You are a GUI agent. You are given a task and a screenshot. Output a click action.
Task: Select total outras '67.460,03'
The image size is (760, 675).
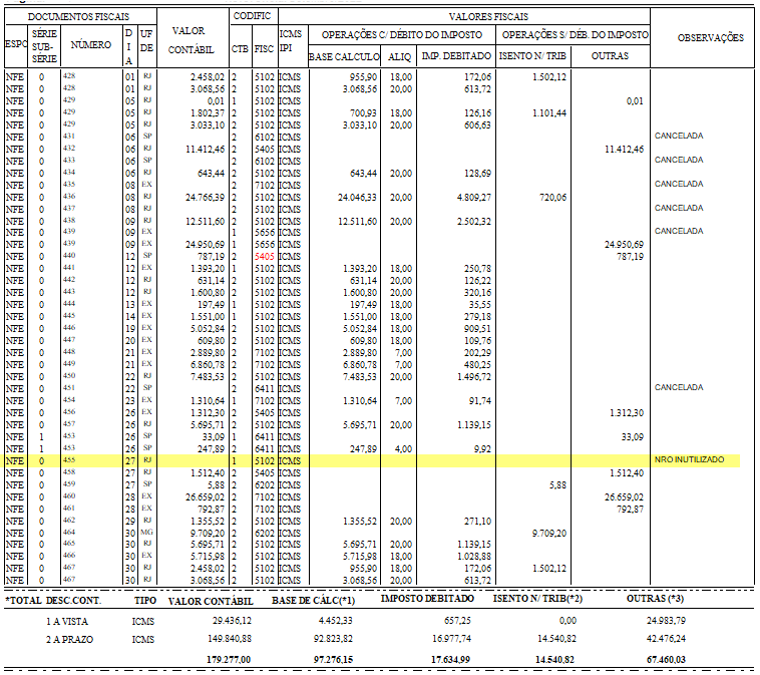(666, 659)
